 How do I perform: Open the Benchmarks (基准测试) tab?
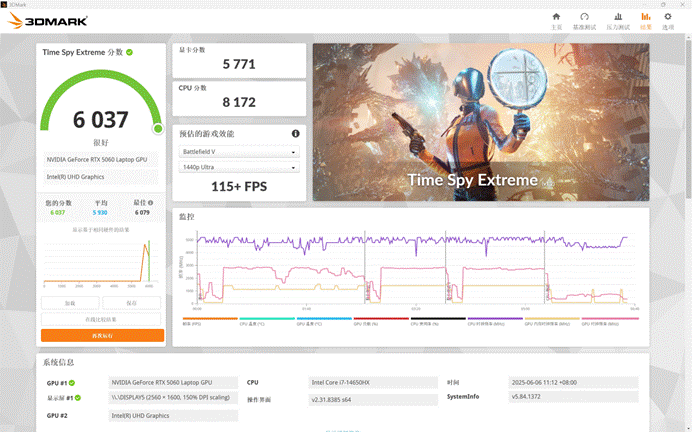pyautogui.click(x=584, y=21)
